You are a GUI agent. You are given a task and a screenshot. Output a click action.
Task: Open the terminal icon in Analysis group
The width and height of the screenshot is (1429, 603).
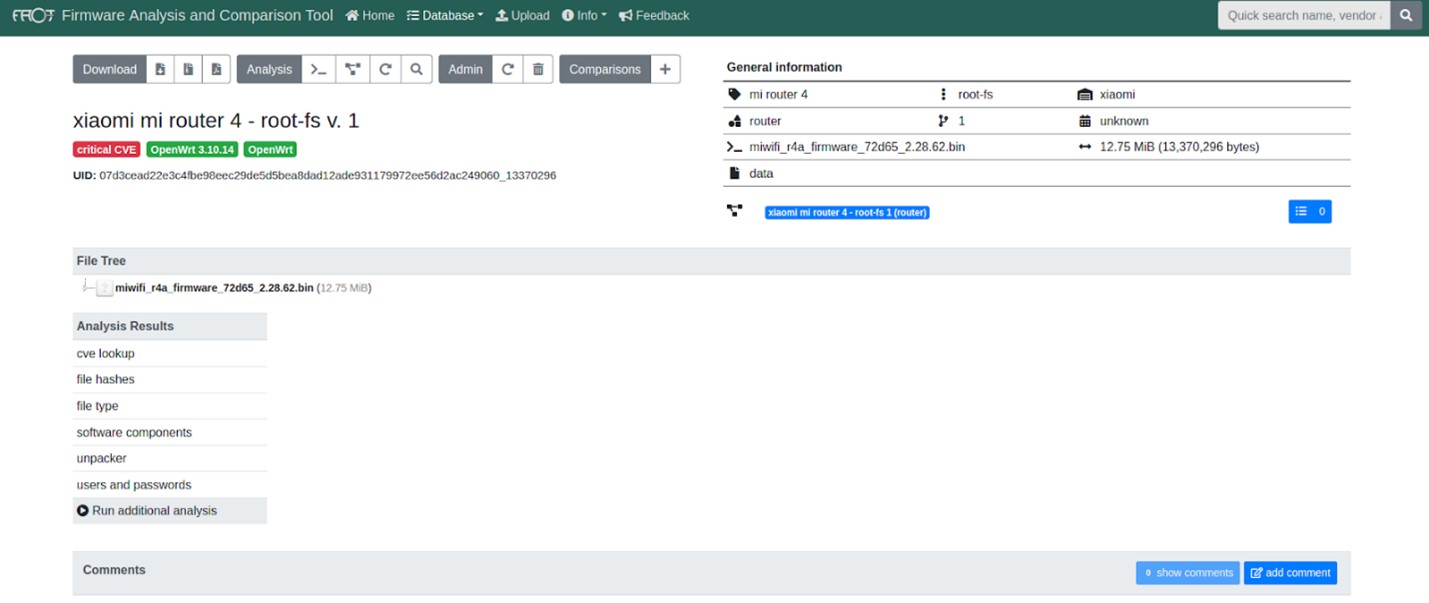318,69
